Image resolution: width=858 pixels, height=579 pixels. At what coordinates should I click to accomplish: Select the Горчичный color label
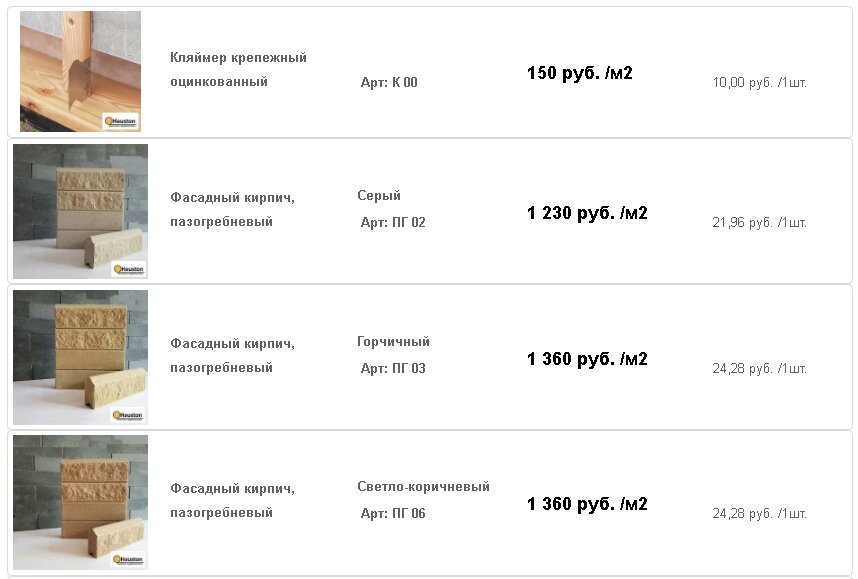[393, 341]
